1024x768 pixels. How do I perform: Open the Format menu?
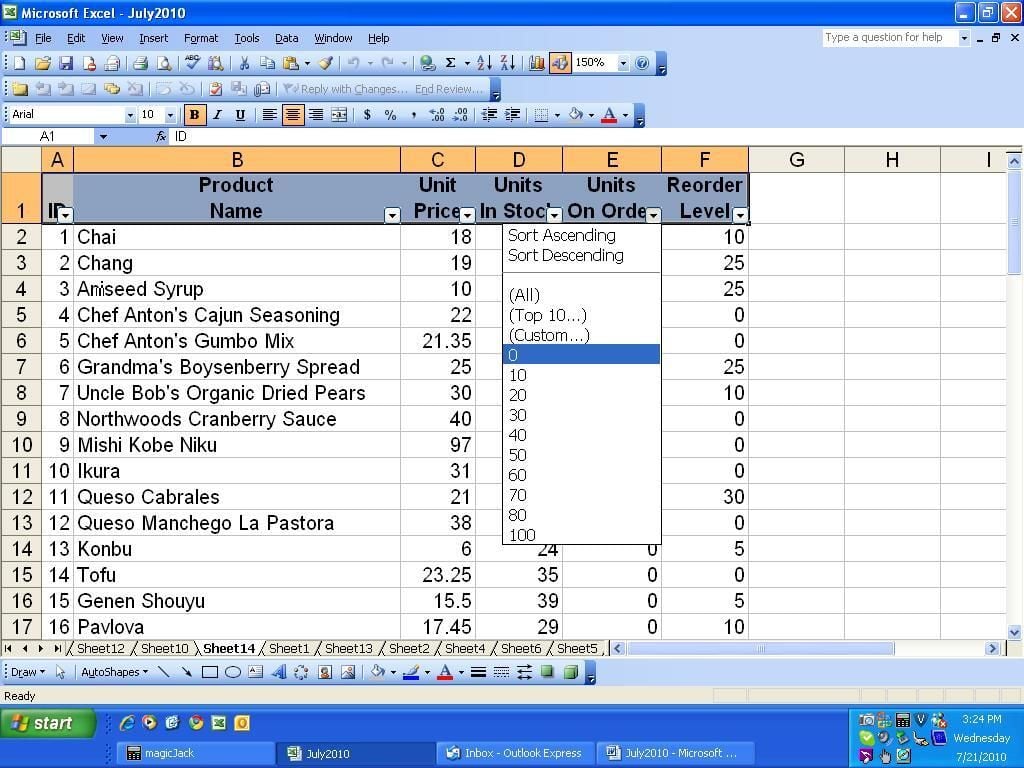pyautogui.click(x=200, y=39)
